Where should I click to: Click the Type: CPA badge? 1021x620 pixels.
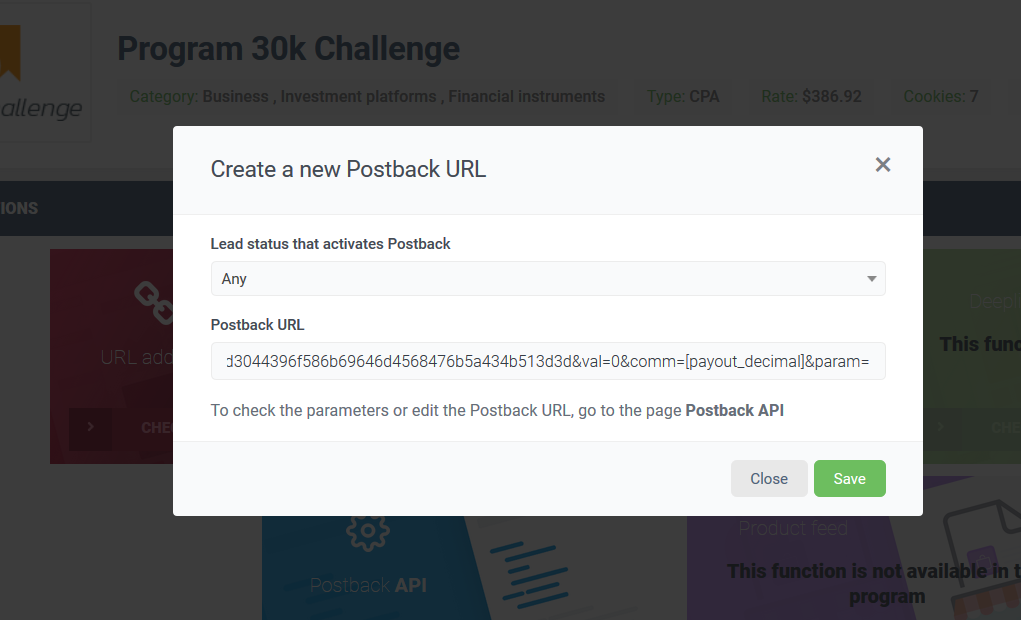point(683,97)
